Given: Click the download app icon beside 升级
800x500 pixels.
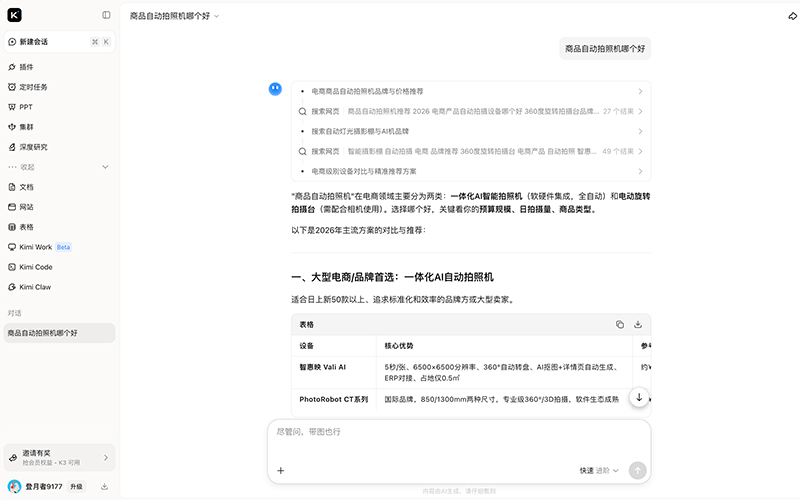Looking at the screenshot, I should (105, 486).
